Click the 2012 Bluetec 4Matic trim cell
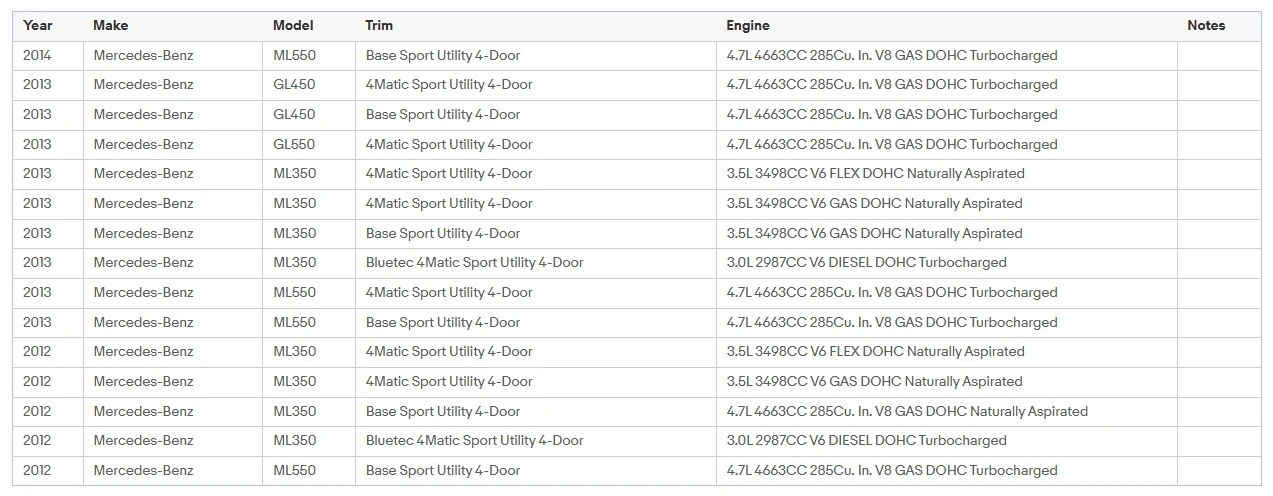Image resolution: width=1273 pixels, height=496 pixels. coord(536,441)
